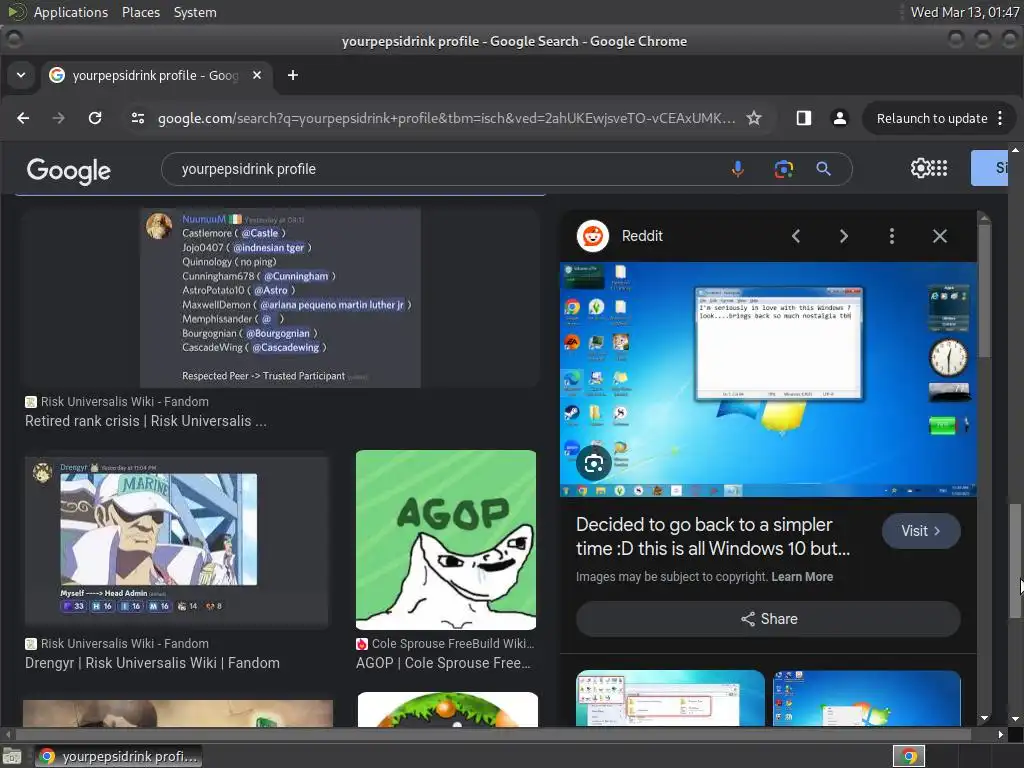
Task: Visit the Reddit page
Action: coord(921,531)
